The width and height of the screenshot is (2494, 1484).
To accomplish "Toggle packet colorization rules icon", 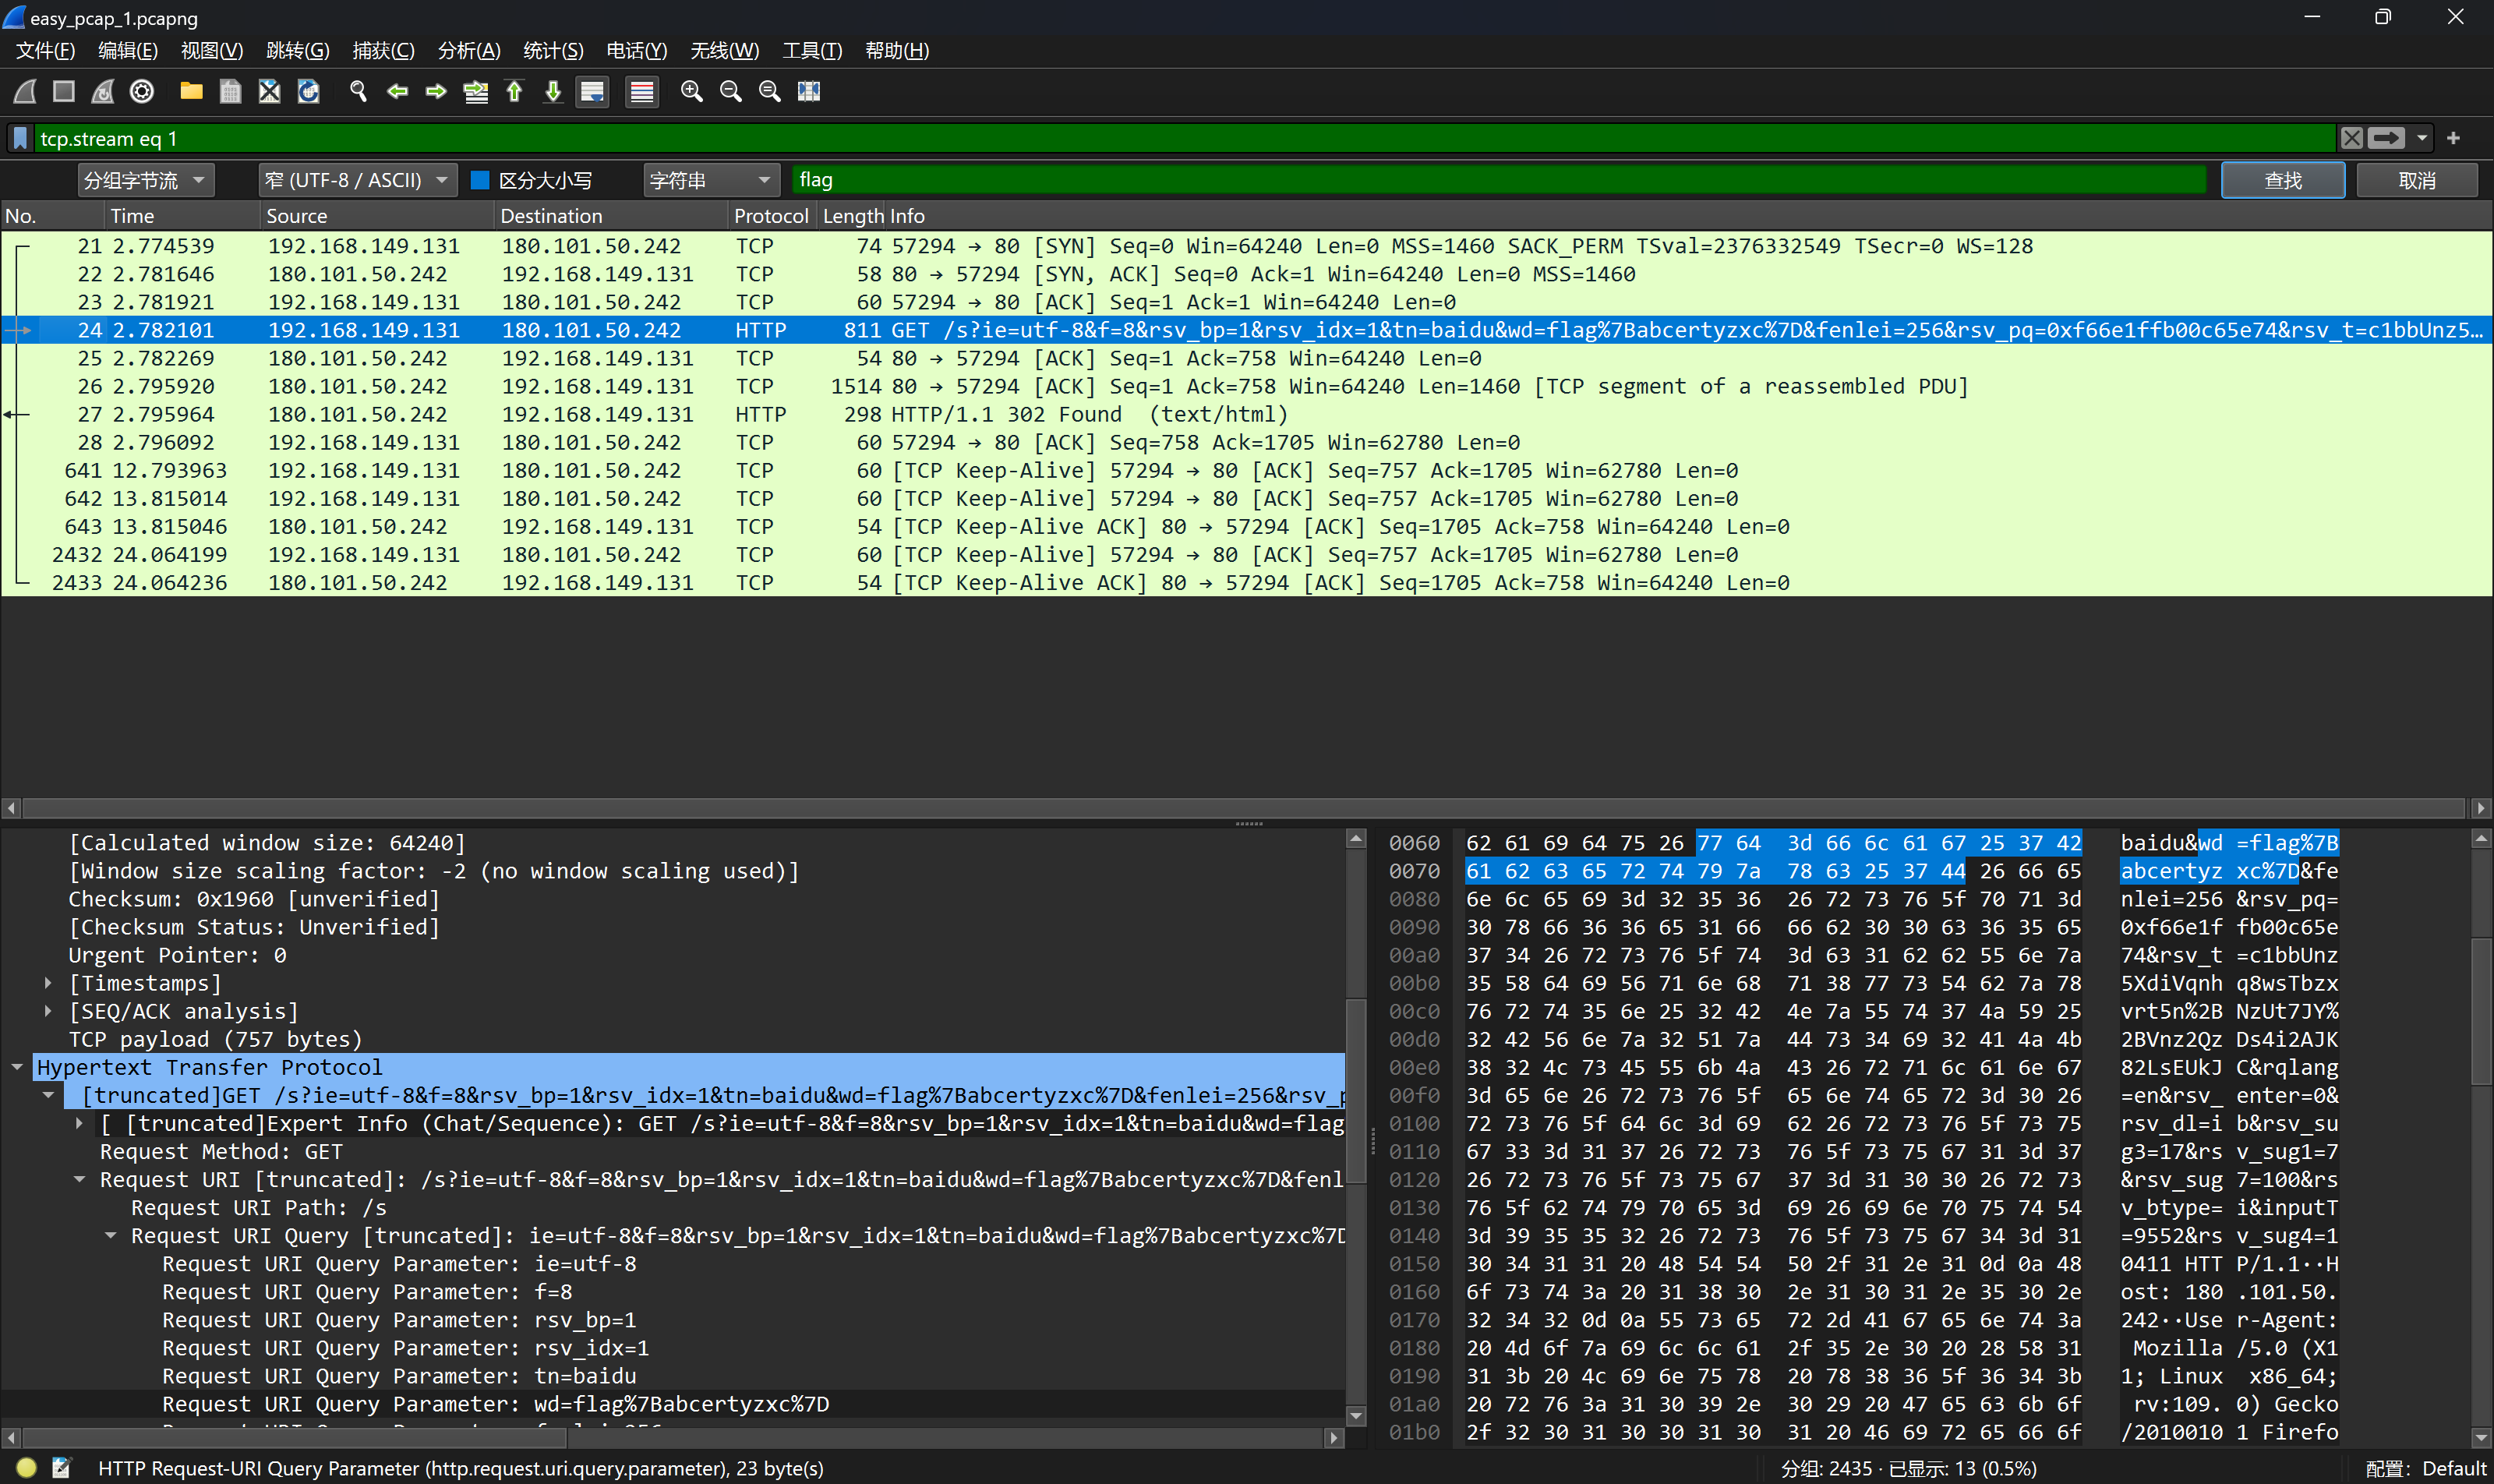I will coord(642,91).
